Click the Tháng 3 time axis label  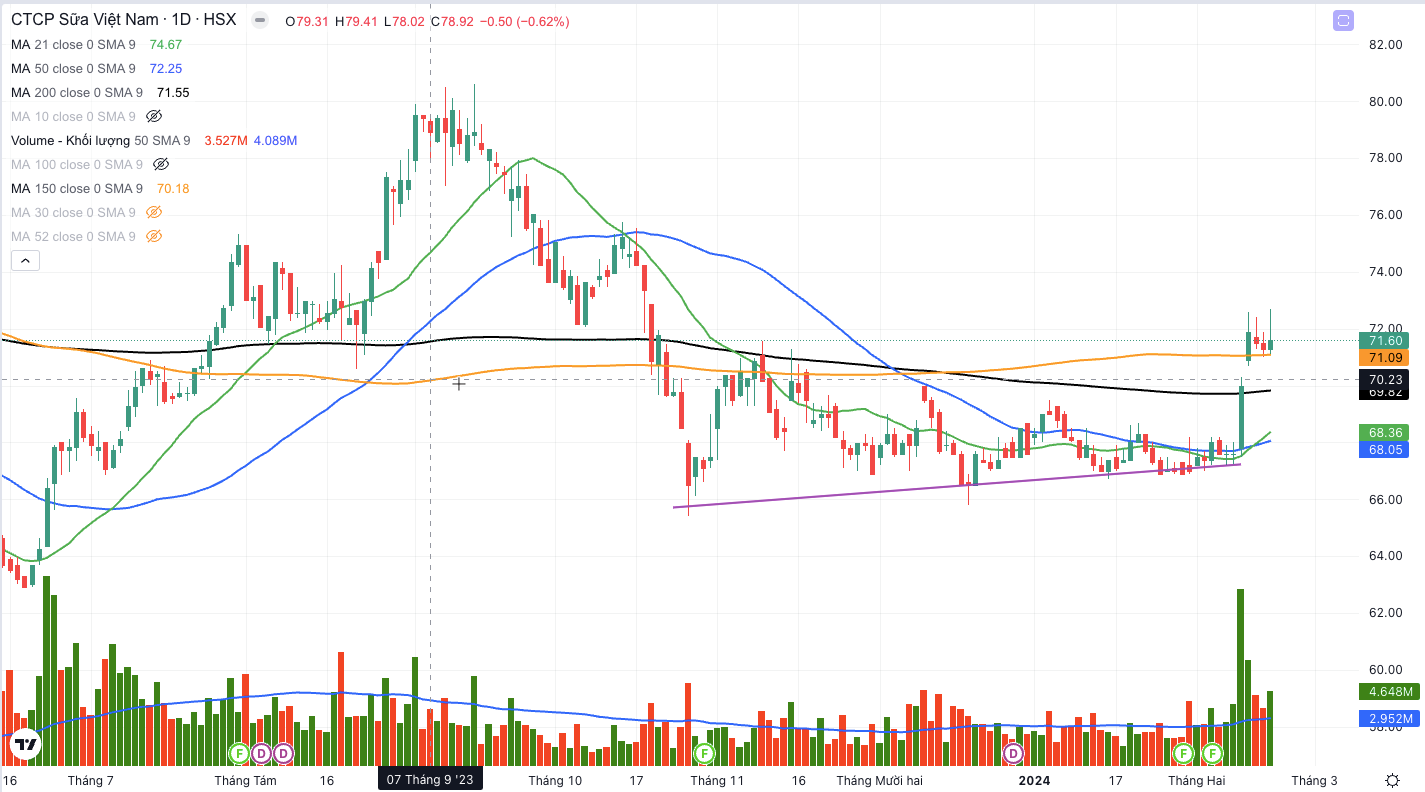pos(1314,780)
